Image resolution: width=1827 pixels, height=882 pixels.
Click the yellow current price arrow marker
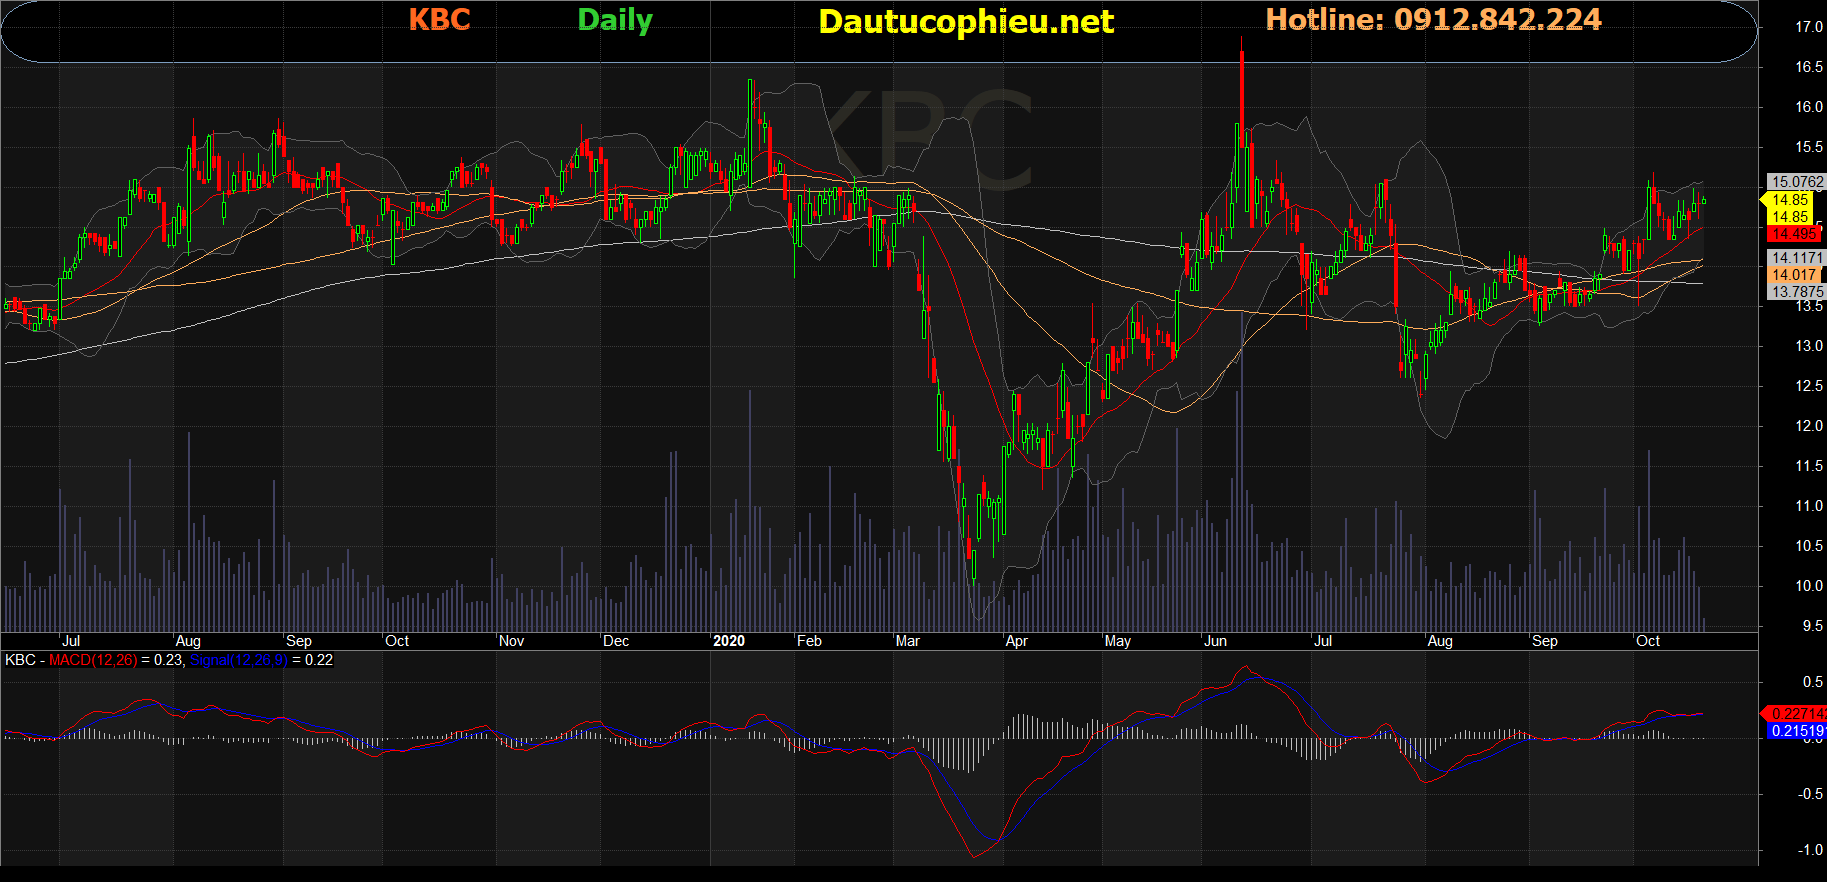tap(1765, 200)
